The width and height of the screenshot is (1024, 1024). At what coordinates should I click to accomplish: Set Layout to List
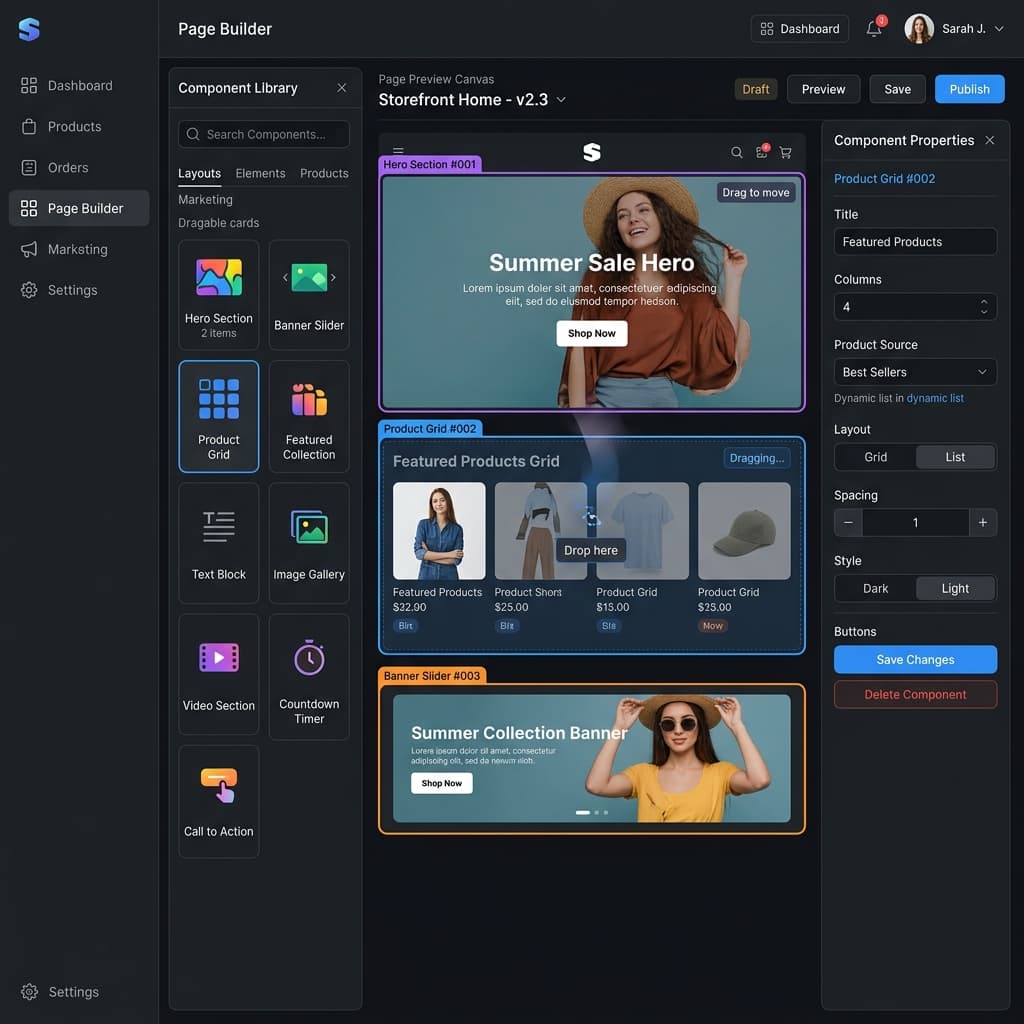coord(955,457)
